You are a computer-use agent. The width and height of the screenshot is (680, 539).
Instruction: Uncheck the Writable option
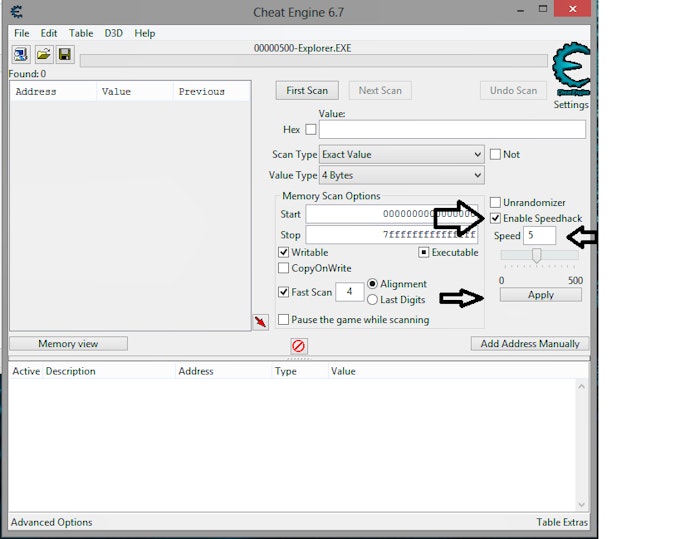[x=283, y=252]
